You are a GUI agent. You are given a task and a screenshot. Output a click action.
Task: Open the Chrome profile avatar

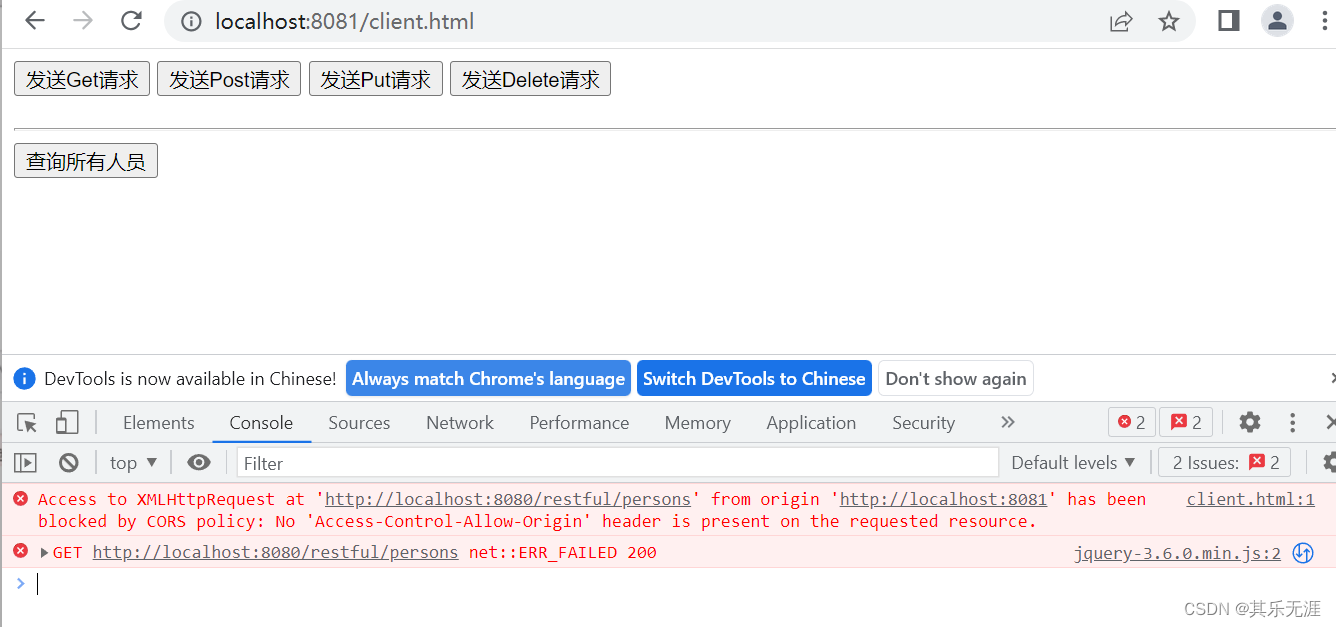pyautogui.click(x=1277, y=21)
